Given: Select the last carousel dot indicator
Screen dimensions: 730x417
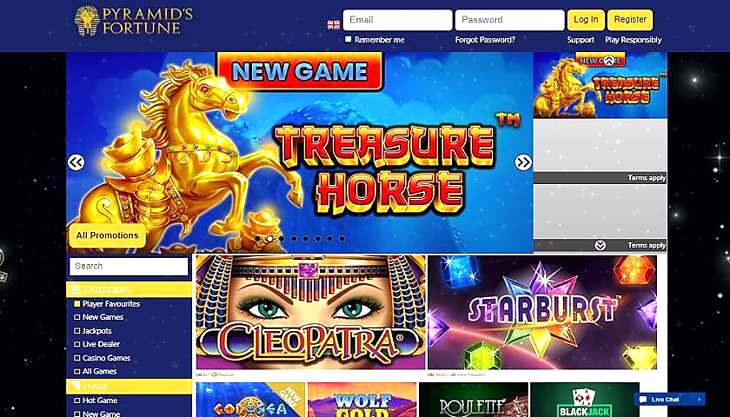Looking at the screenshot, I should click(x=342, y=238).
